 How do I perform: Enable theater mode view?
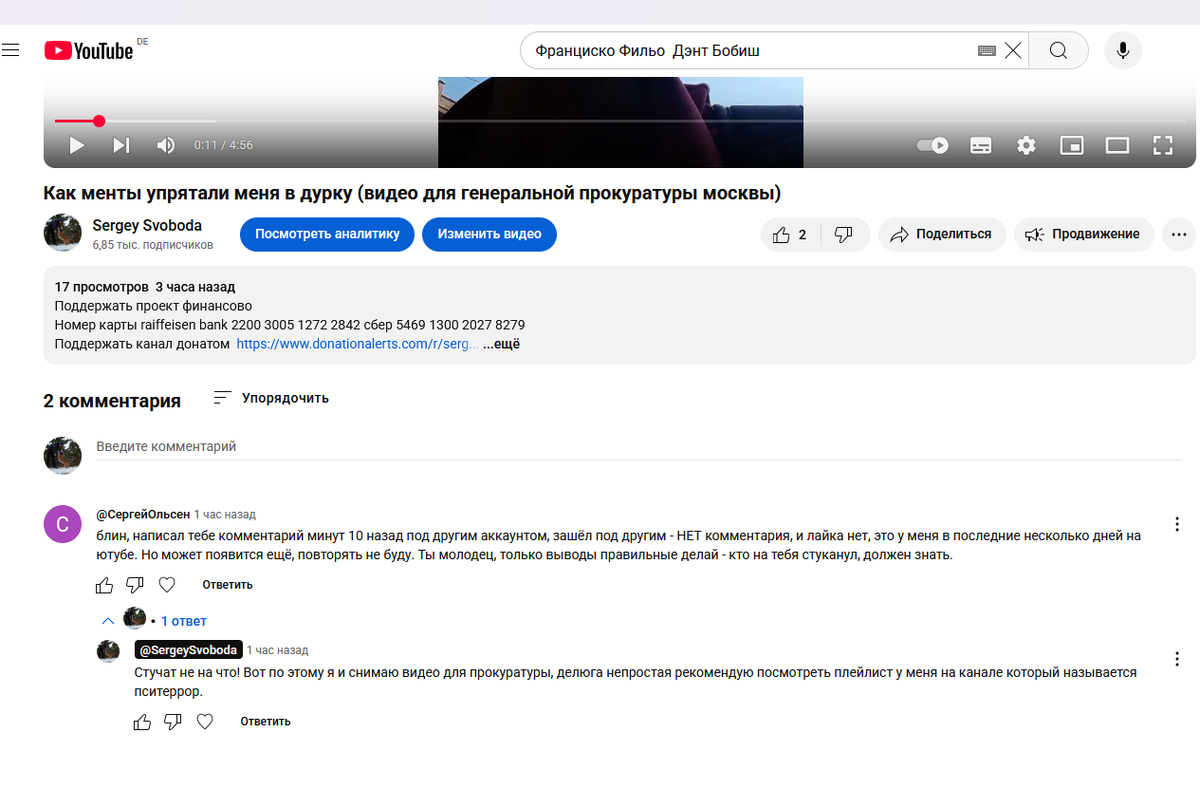1117,145
